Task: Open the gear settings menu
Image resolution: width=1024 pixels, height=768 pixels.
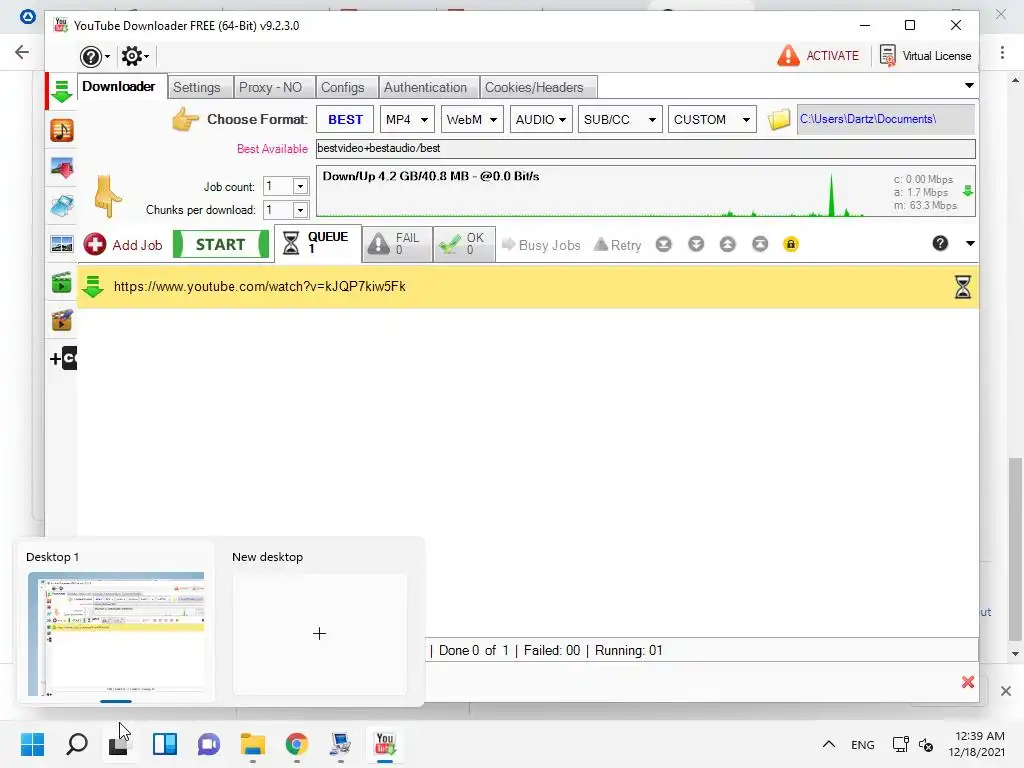Action: (135, 56)
